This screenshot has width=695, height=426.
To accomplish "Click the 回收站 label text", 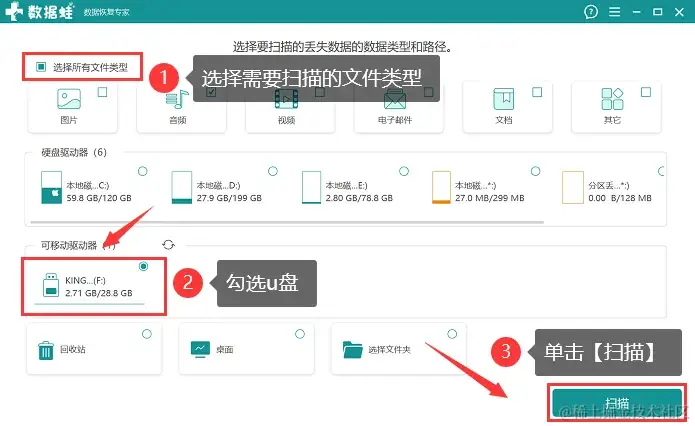I will click(x=73, y=349).
